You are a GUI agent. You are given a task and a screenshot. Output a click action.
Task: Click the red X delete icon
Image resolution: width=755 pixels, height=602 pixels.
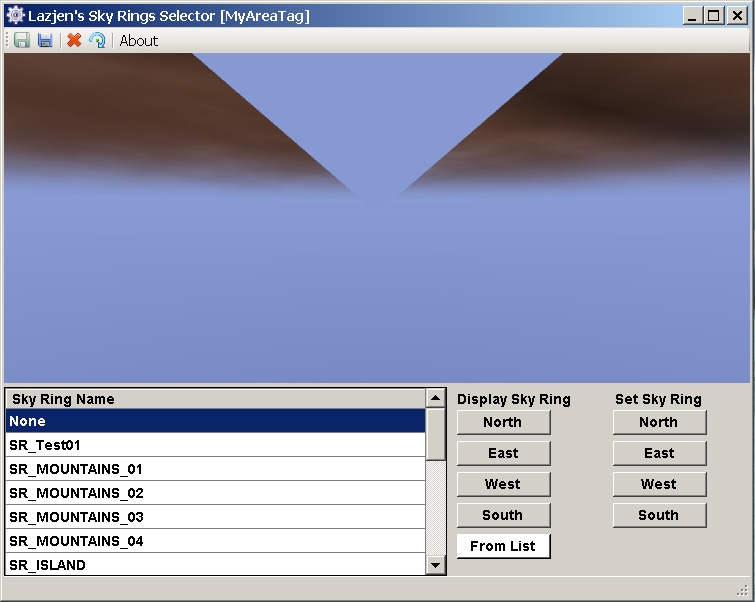coord(74,40)
